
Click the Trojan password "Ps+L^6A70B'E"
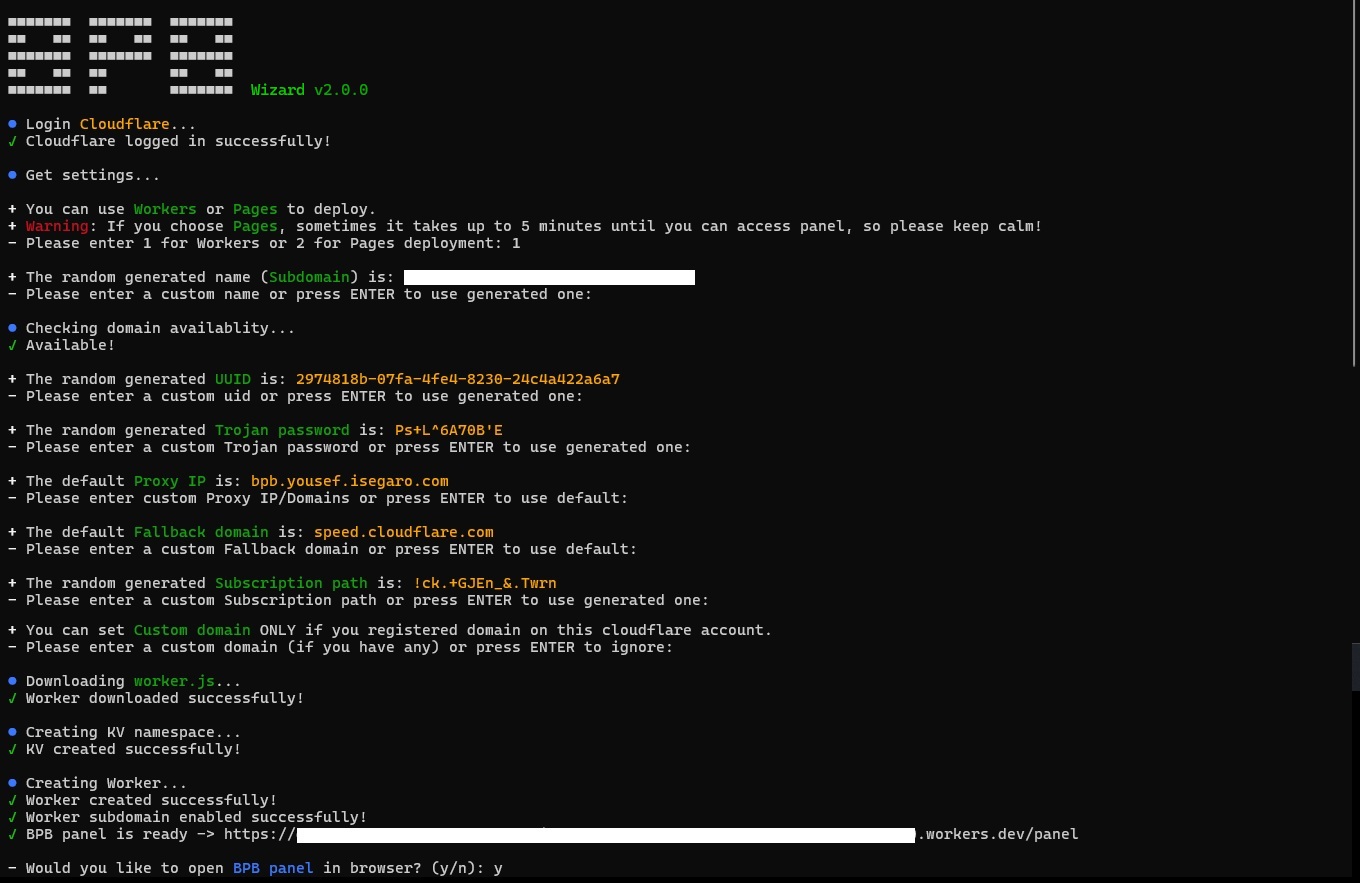(x=448, y=429)
